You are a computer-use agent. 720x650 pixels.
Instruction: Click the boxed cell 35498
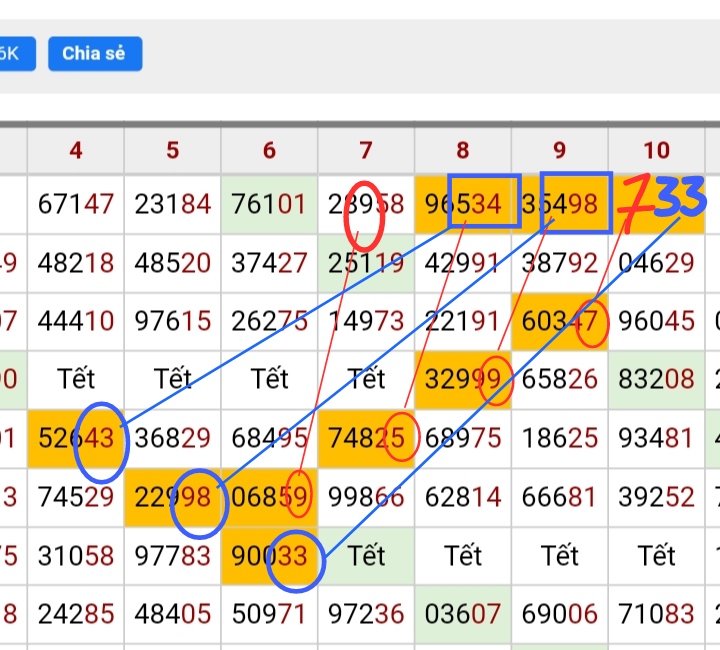[x=560, y=204]
